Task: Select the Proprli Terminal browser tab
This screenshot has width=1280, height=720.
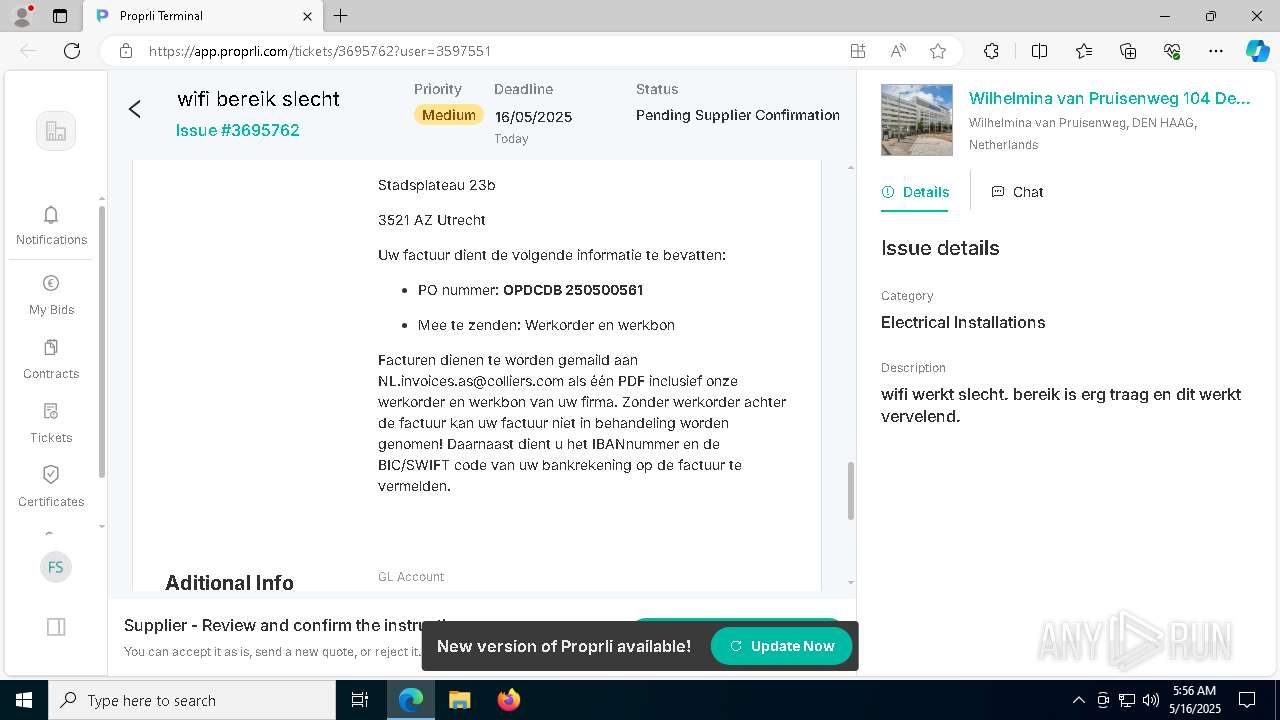Action: pyautogui.click(x=203, y=16)
